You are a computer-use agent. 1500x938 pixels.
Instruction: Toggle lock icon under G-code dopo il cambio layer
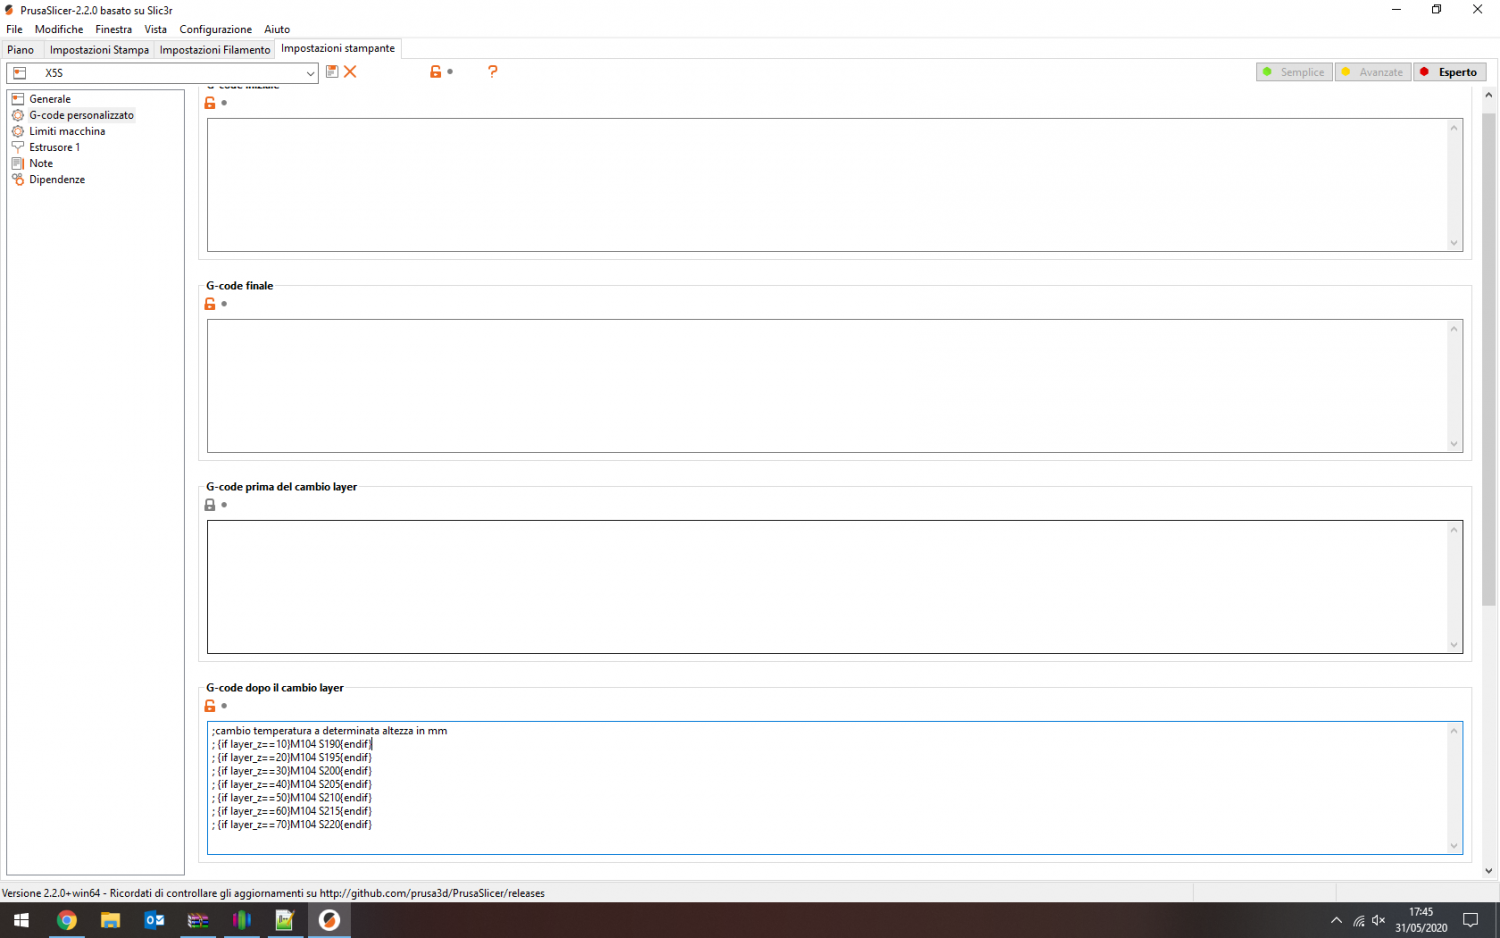[210, 706]
